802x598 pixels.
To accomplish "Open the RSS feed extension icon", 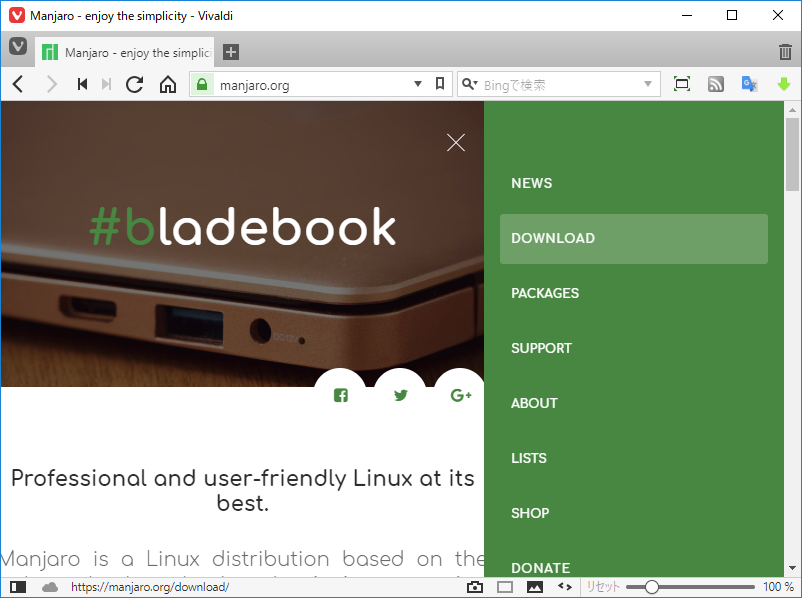I will (x=716, y=84).
